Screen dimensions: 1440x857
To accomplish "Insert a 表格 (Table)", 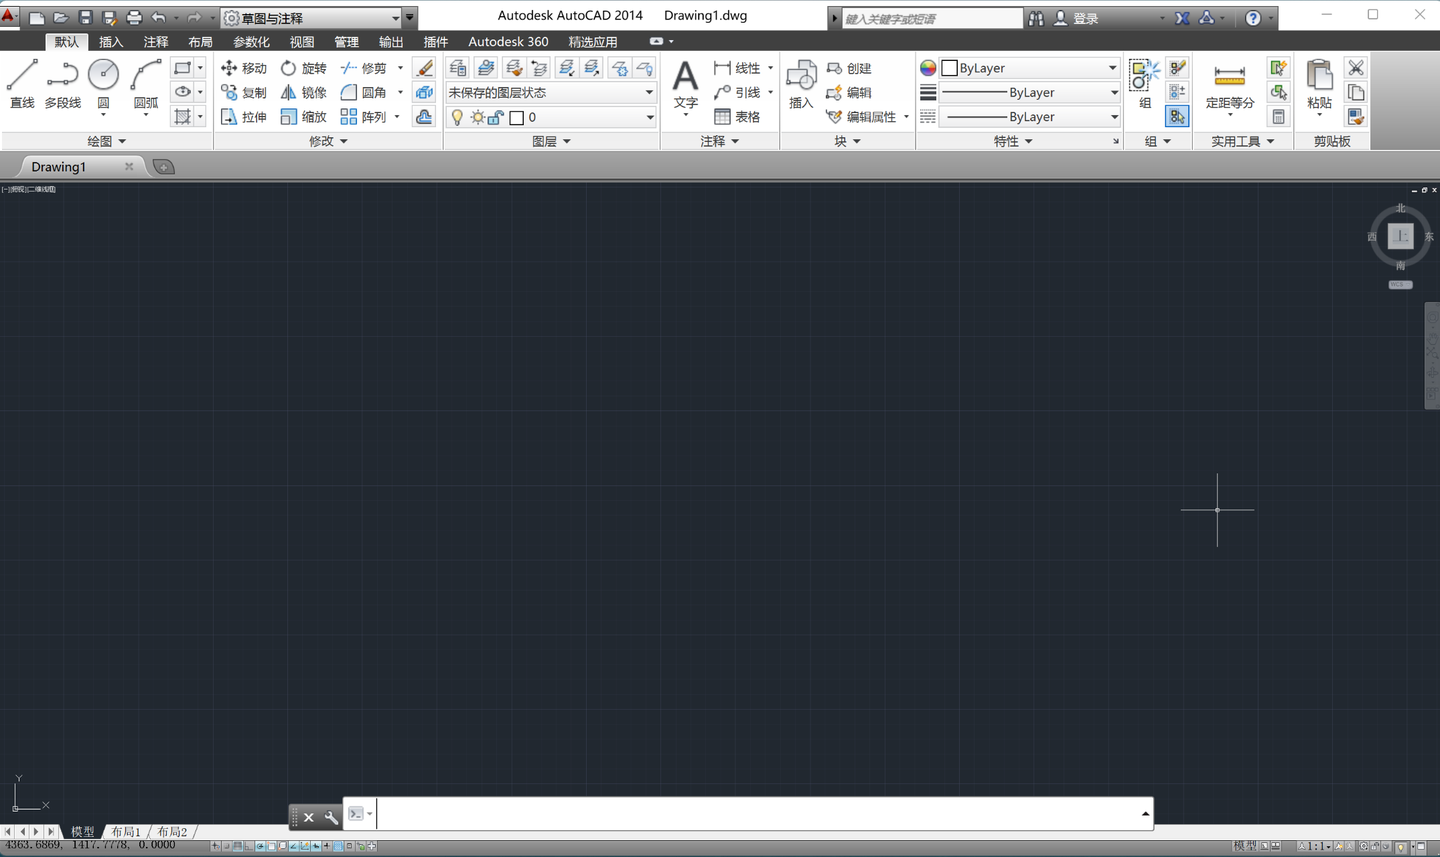I will pyautogui.click(x=737, y=117).
